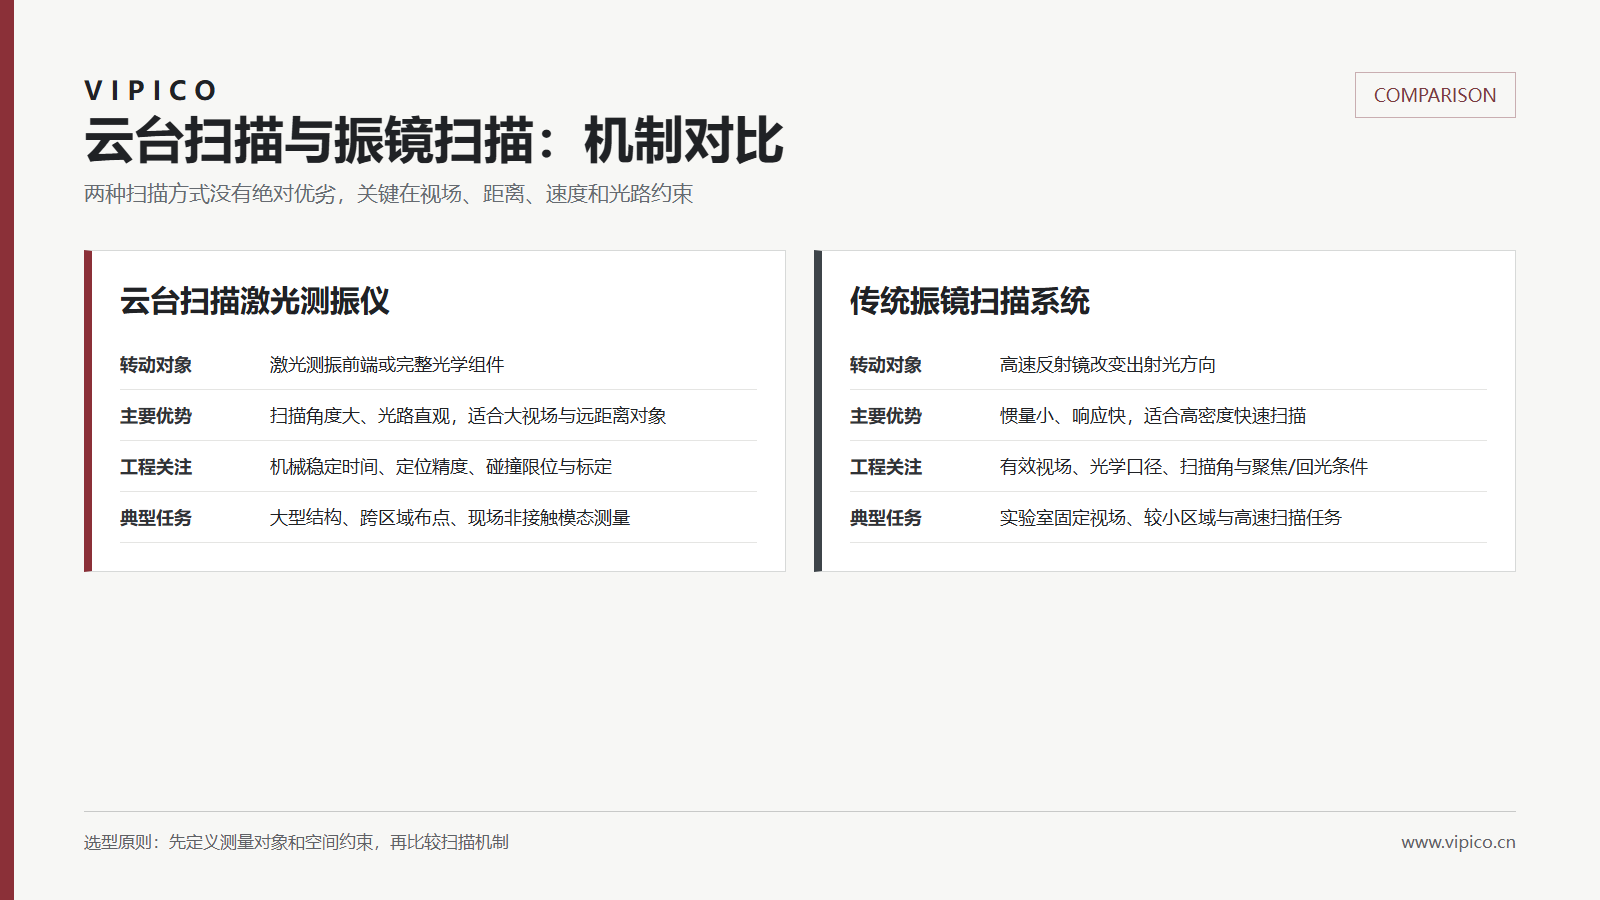Click text 实验室固定视场、较小区域与高速扫描任务
Screen dimensions: 1600x900
(x=1171, y=518)
